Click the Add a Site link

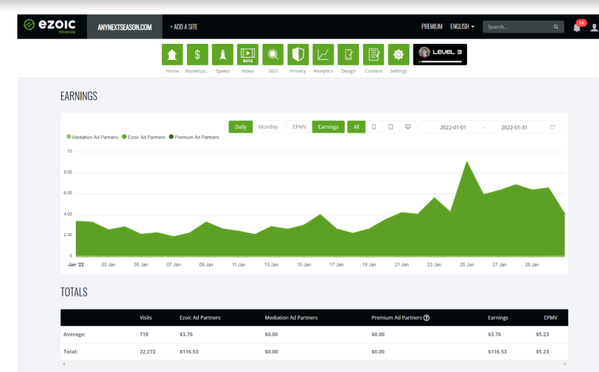coord(184,27)
